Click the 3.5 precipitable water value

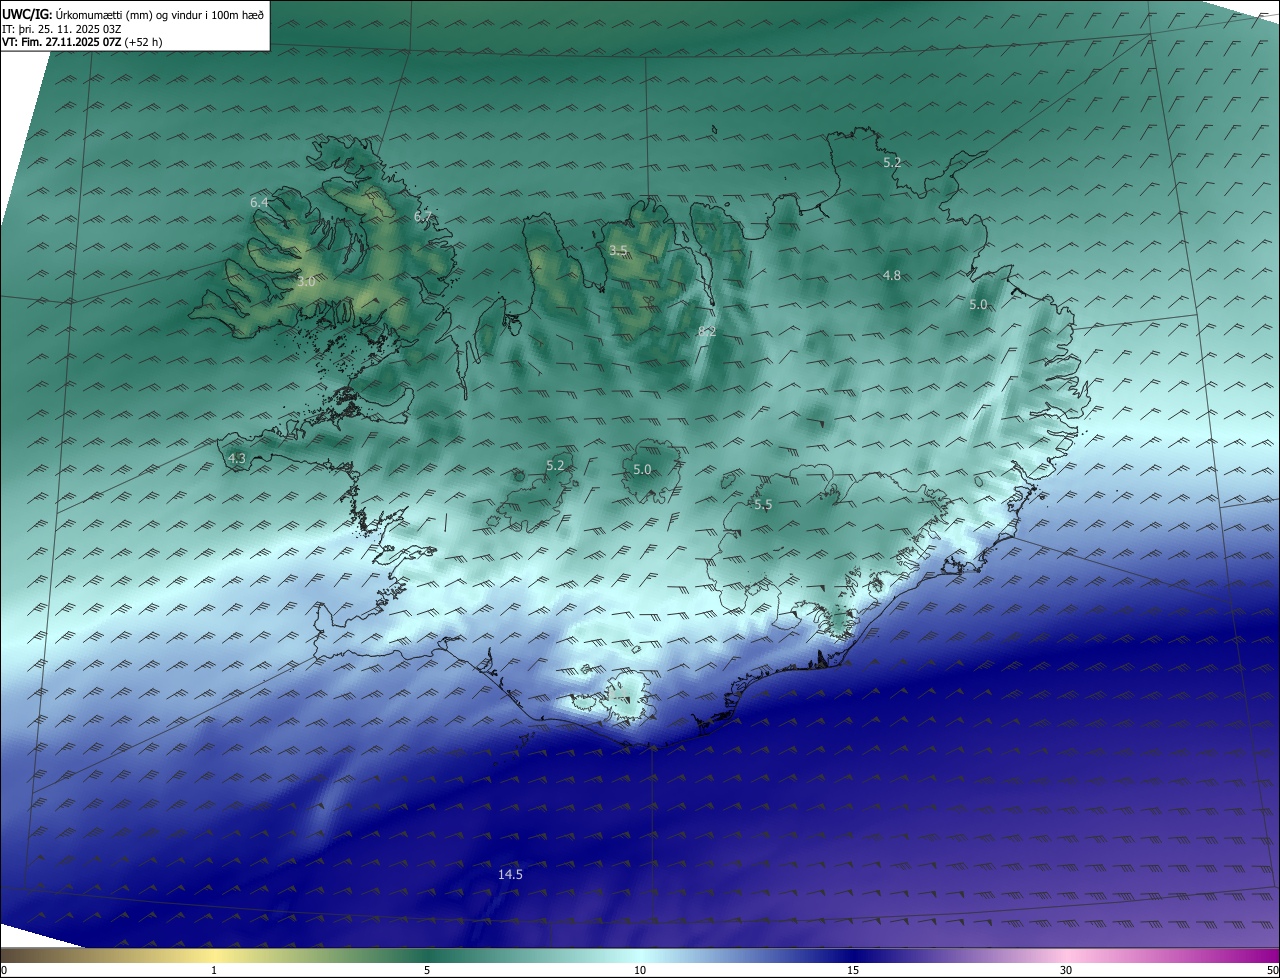click(618, 251)
